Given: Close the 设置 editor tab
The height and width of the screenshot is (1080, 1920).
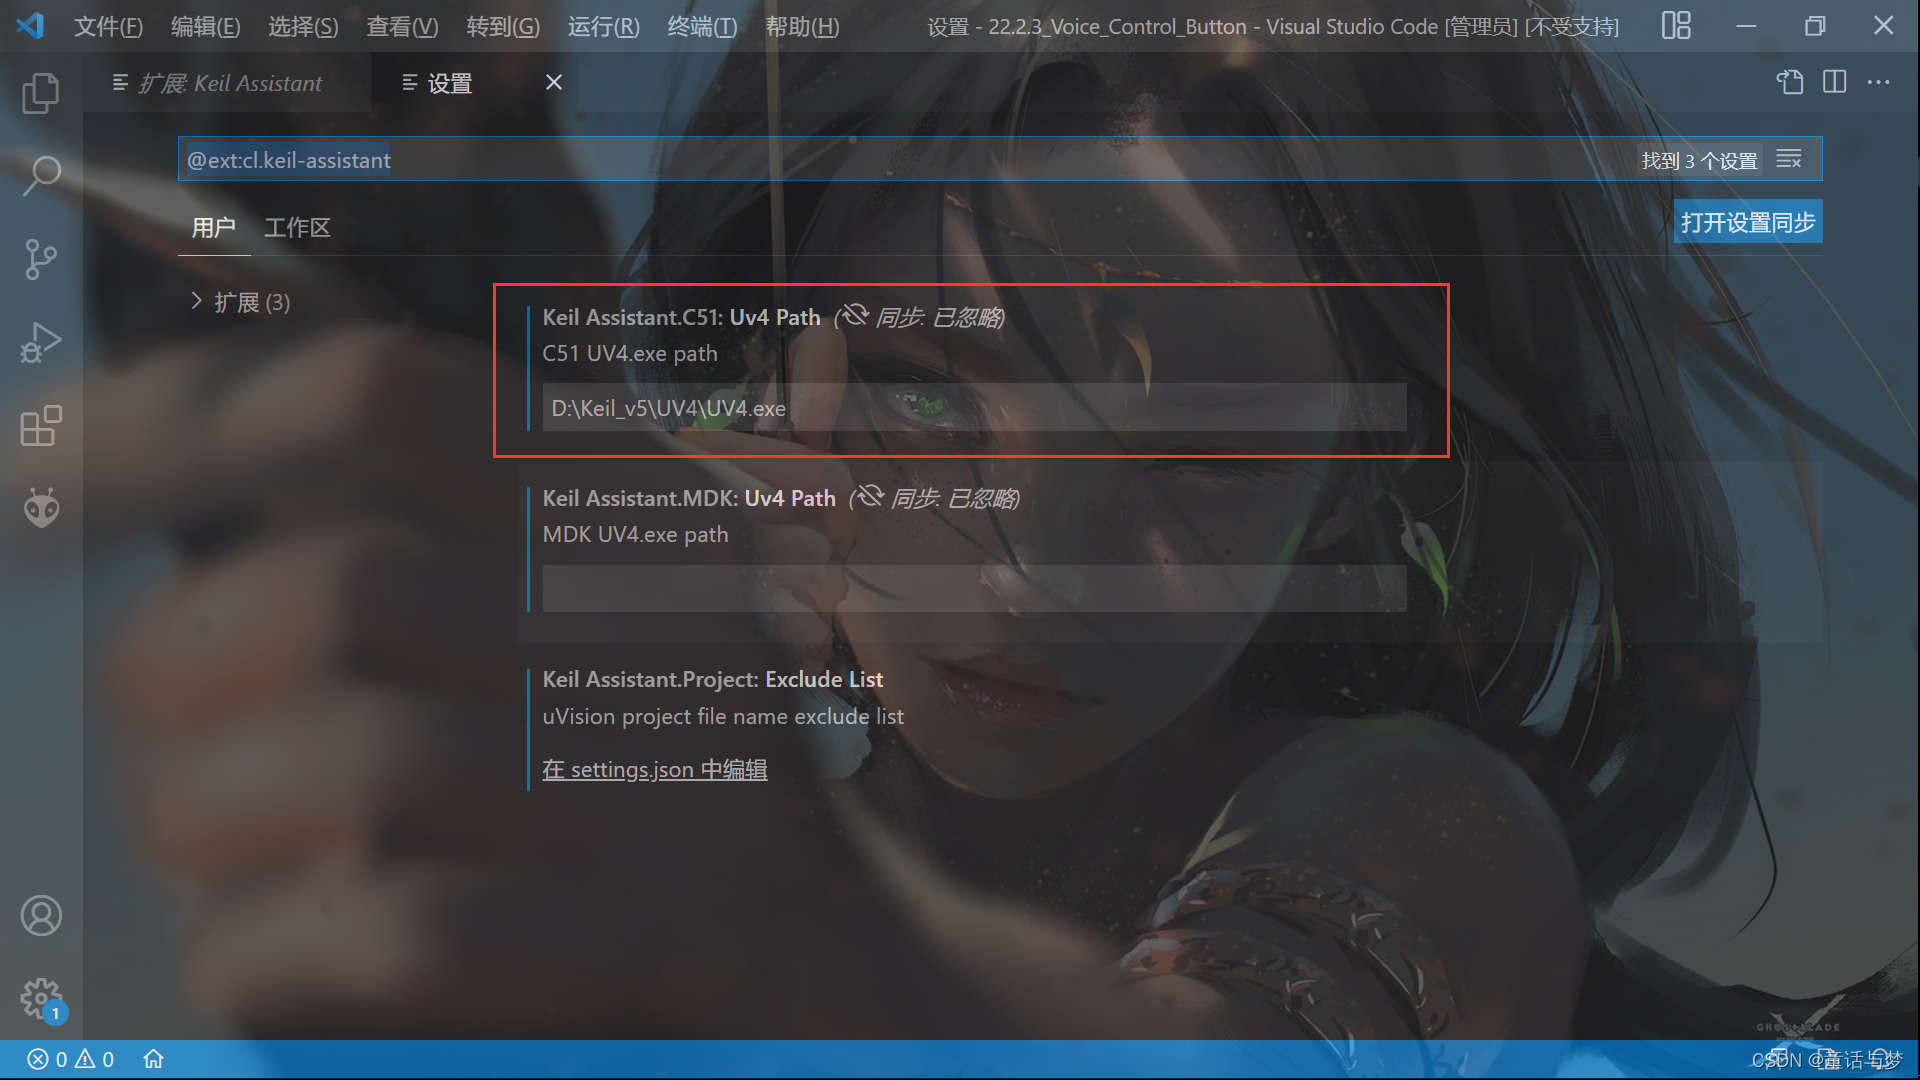Looking at the screenshot, I should [554, 82].
